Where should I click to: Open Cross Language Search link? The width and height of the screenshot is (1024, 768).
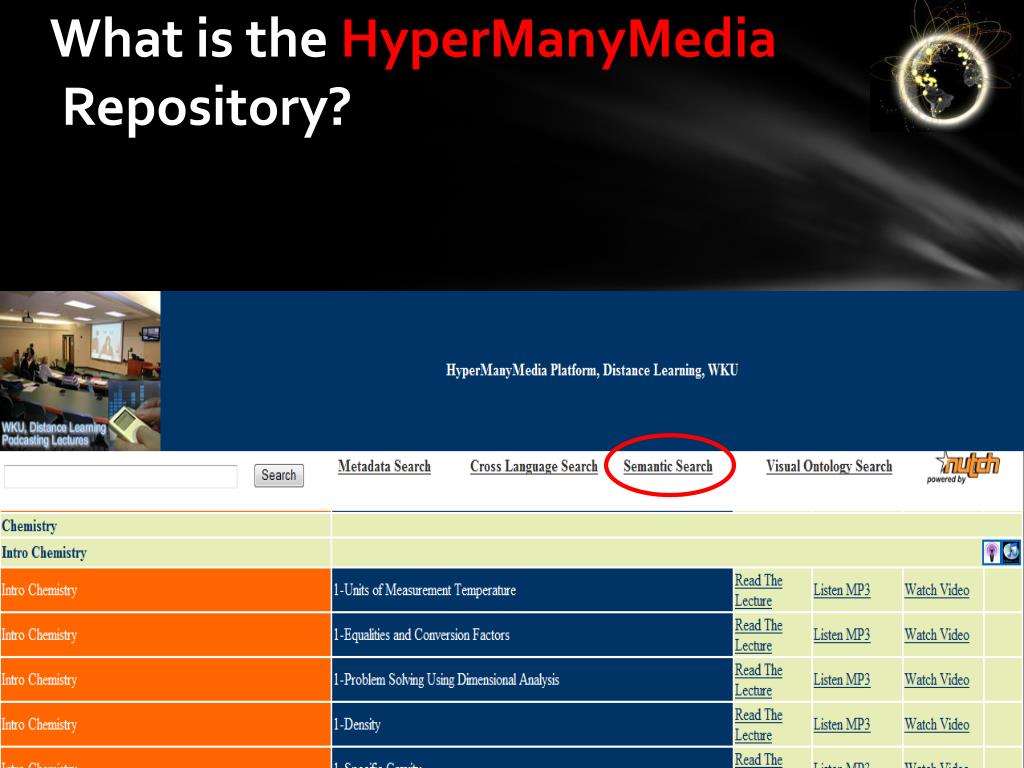point(534,466)
